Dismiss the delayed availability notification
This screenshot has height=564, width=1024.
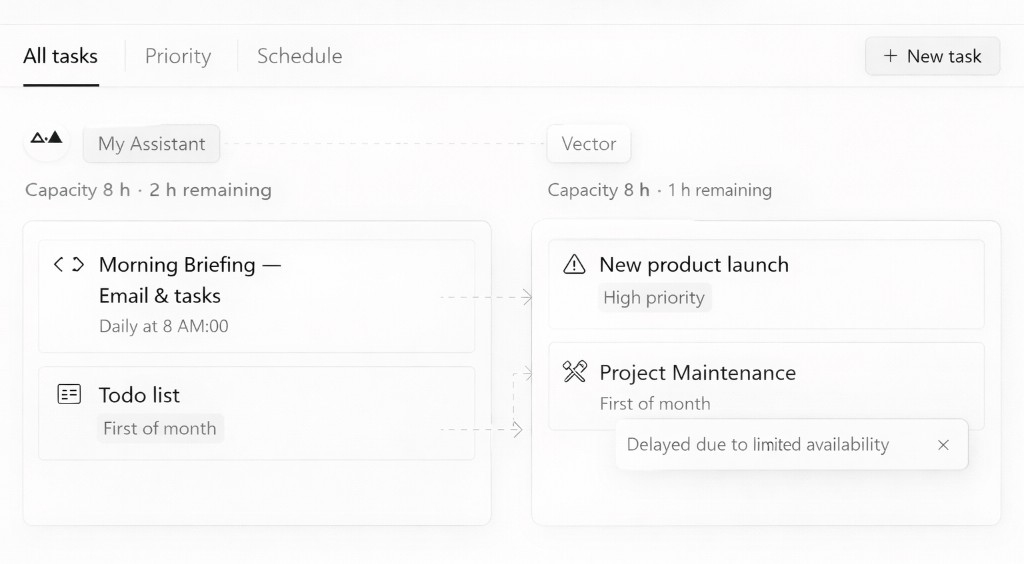point(943,445)
